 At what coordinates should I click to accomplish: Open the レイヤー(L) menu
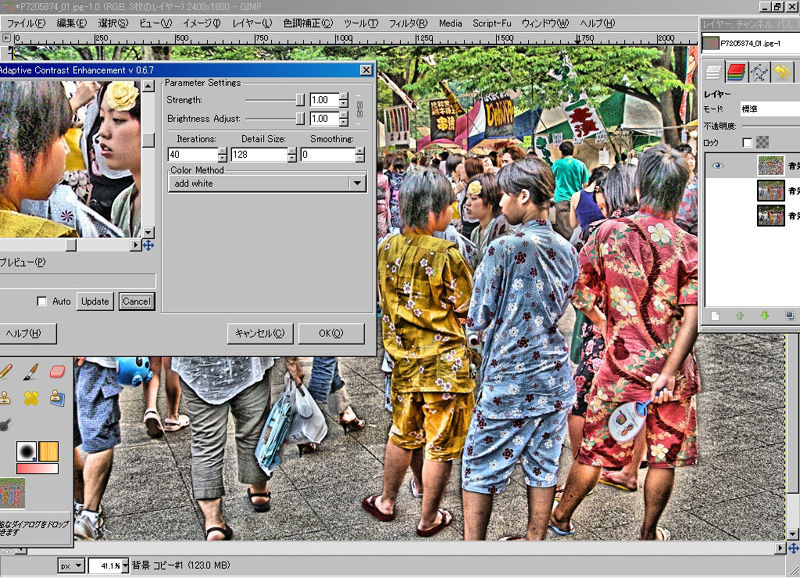[x=252, y=23]
